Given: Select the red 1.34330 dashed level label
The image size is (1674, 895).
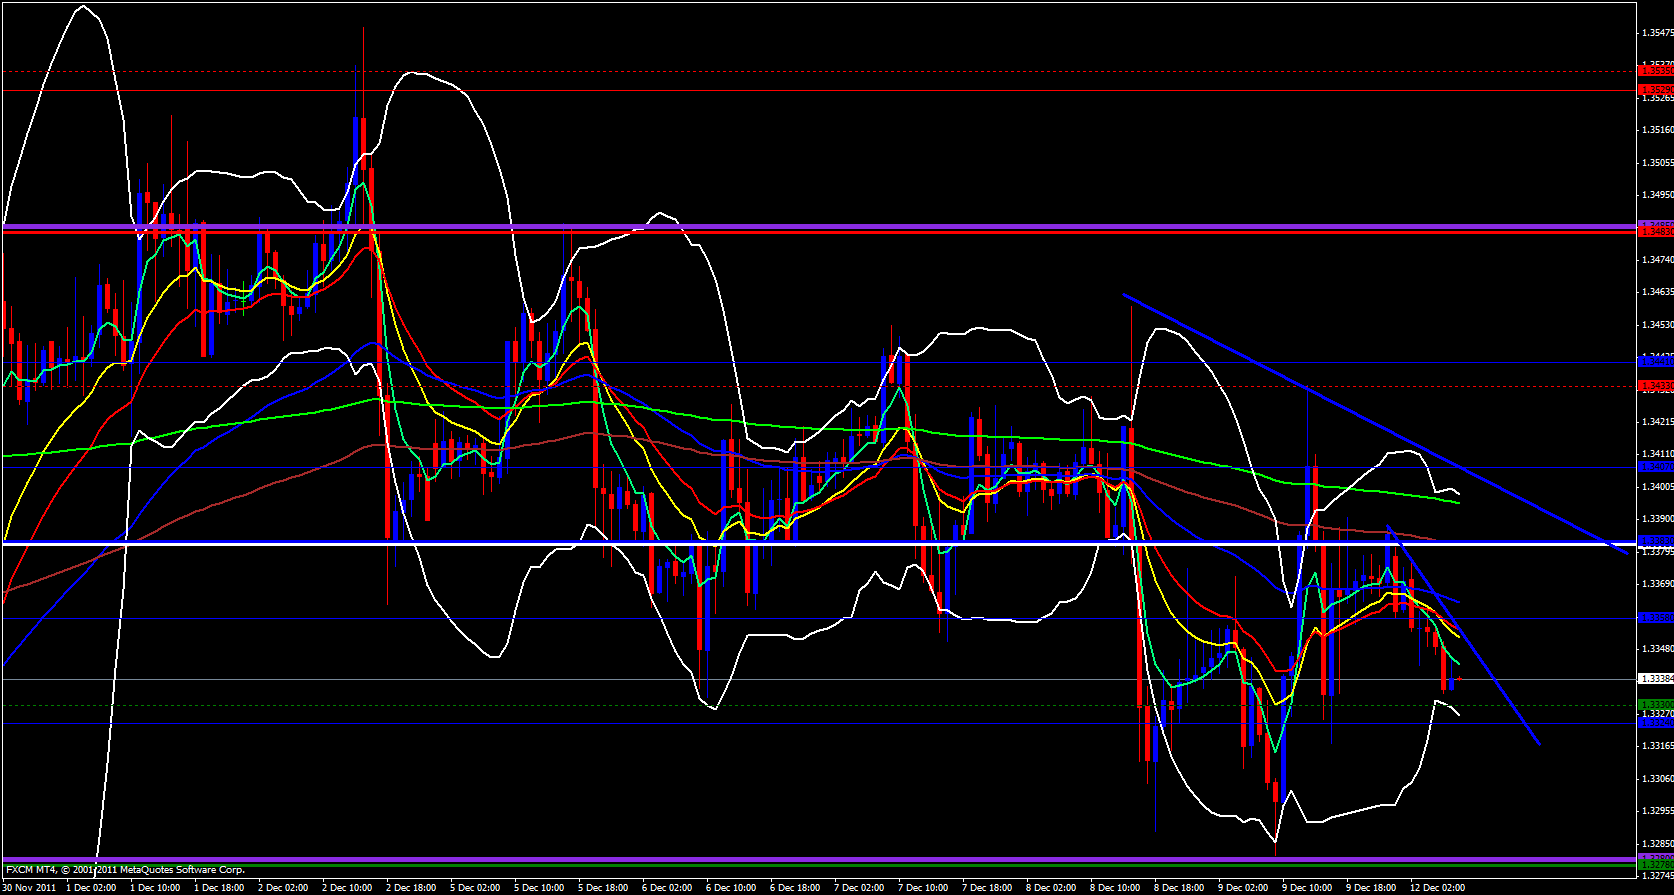Looking at the screenshot, I should 1655,386.
